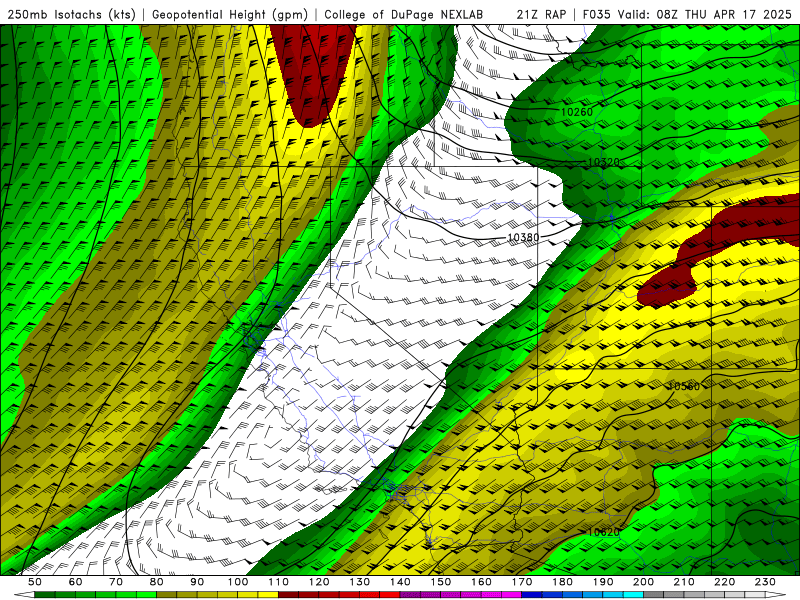
Task: Click the 200 value on the color scale
Action: coord(643,582)
